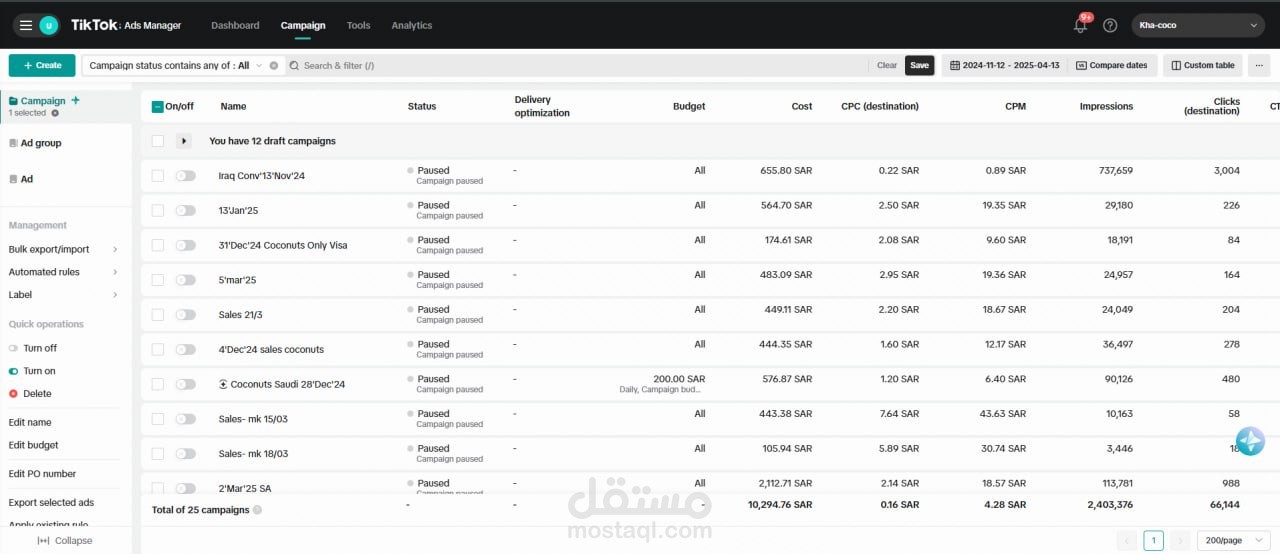
Task: Open the Campaign top navigation tab
Action: pyautogui.click(x=303, y=25)
